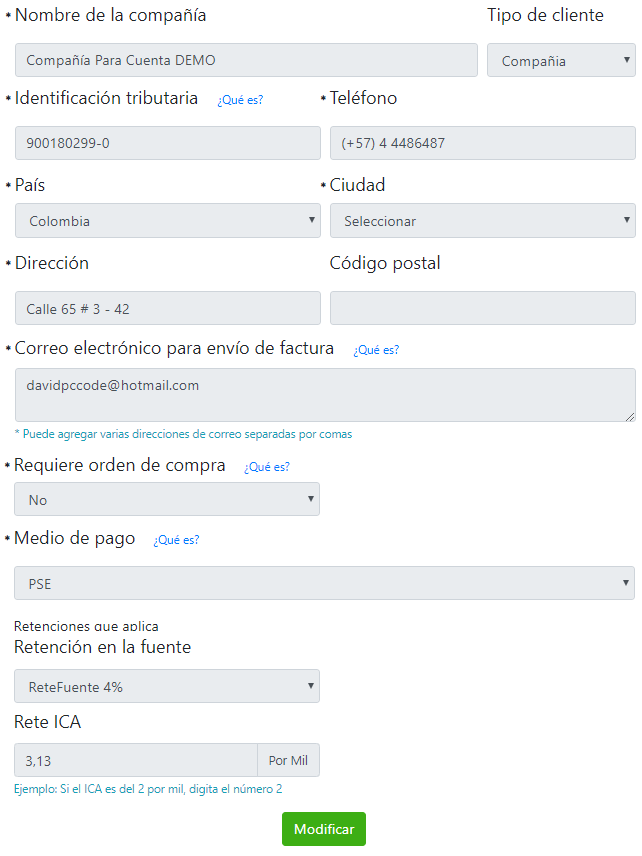Click the email invoice address field

click(x=323, y=395)
